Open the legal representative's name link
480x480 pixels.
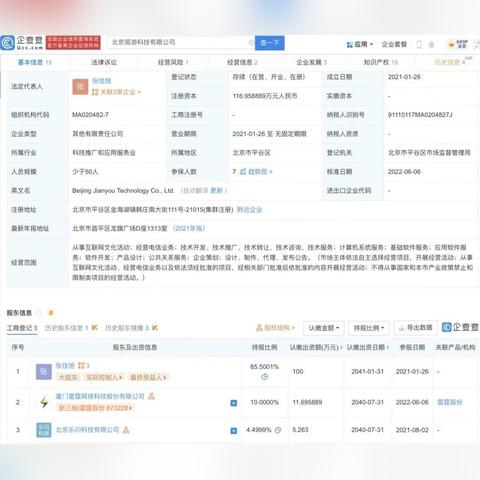pos(102,81)
